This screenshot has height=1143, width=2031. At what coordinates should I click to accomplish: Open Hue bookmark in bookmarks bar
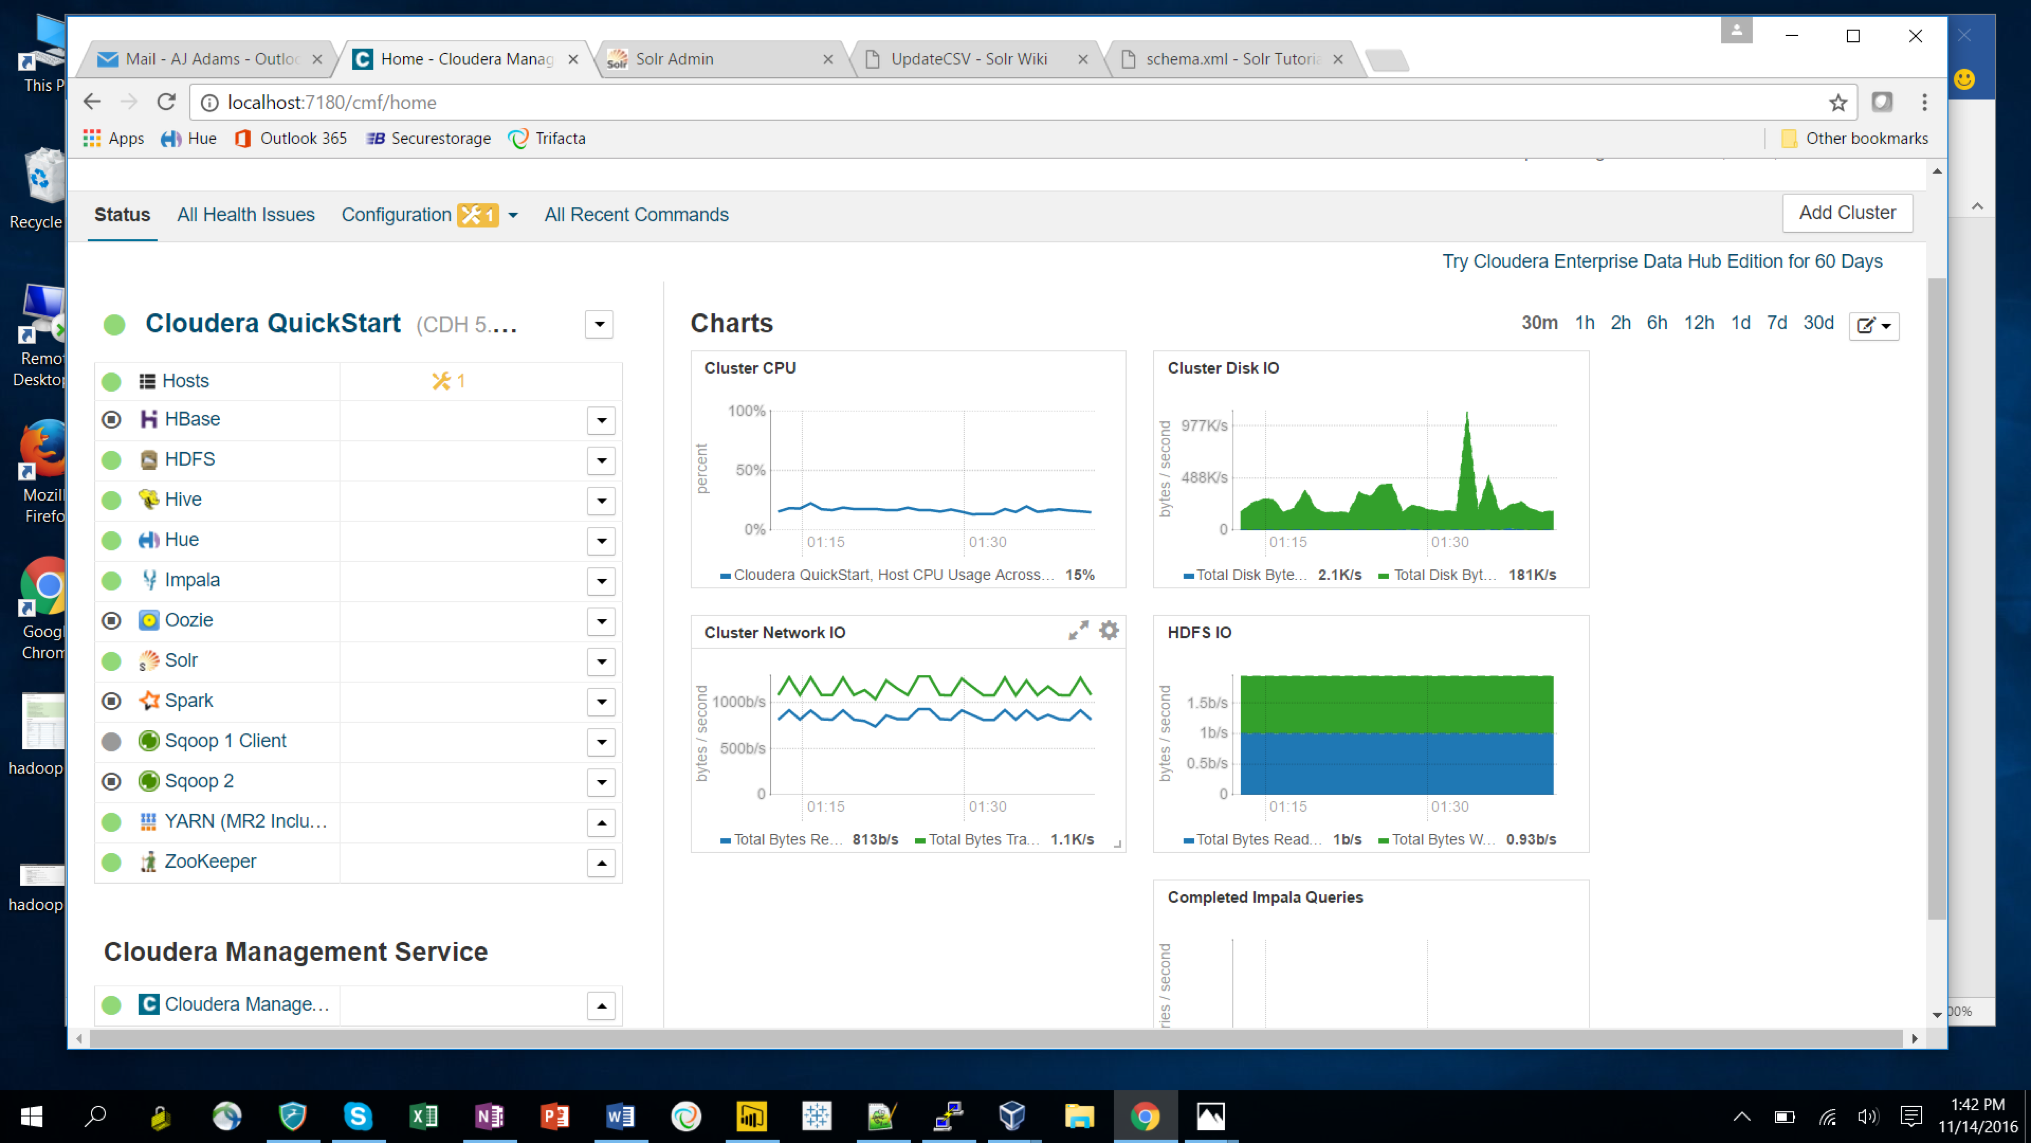189,138
